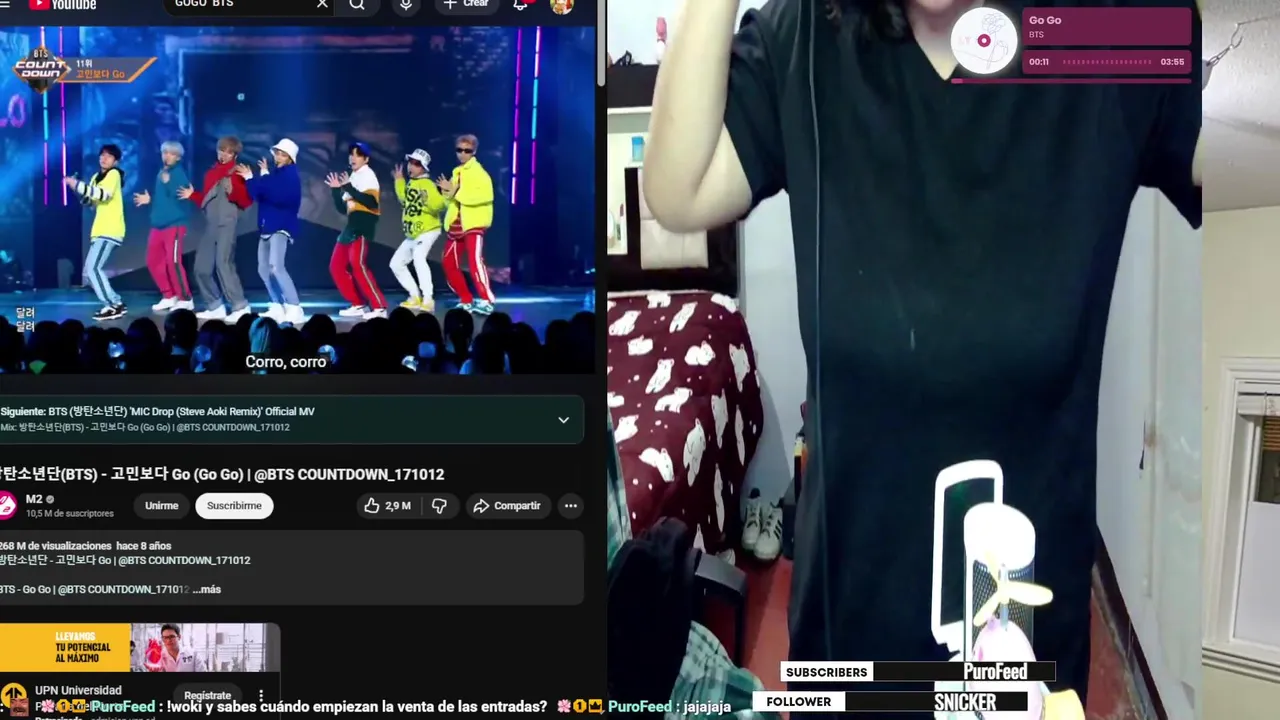Click the Regístrate ad button

point(207,695)
